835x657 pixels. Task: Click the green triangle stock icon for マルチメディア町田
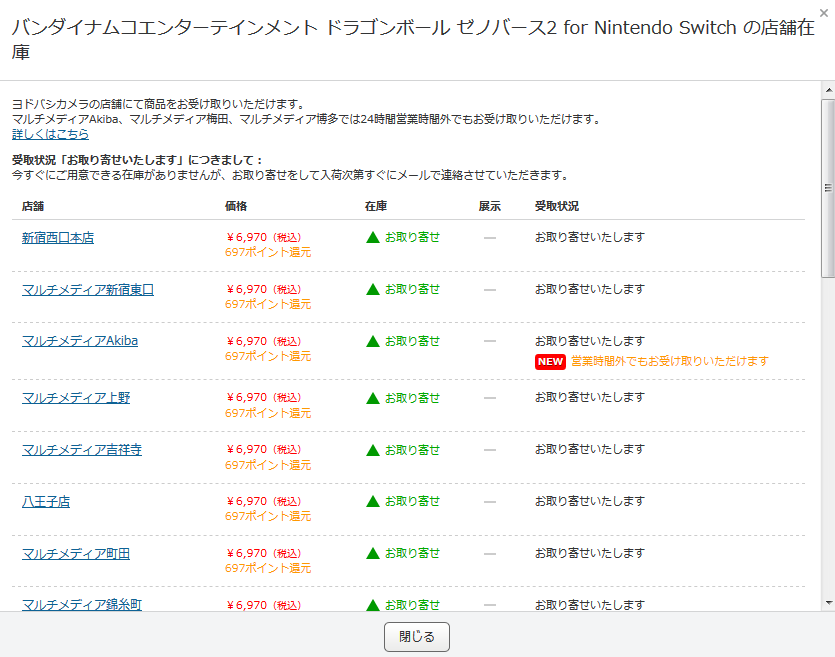point(373,554)
